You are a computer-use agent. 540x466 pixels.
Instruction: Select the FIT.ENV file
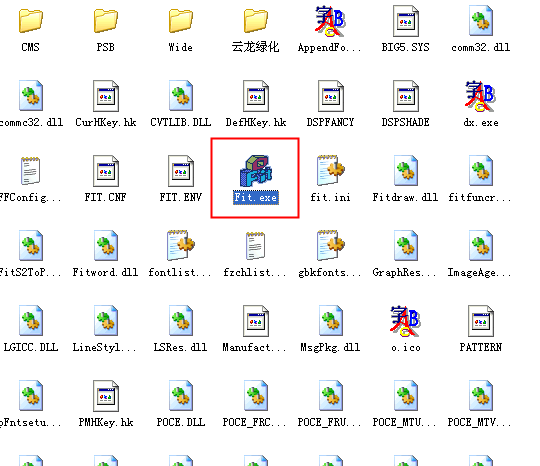pyautogui.click(x=181, y=171)
